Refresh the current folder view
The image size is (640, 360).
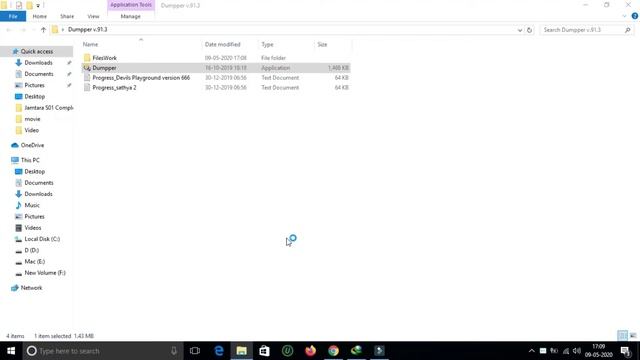[529, 30]
